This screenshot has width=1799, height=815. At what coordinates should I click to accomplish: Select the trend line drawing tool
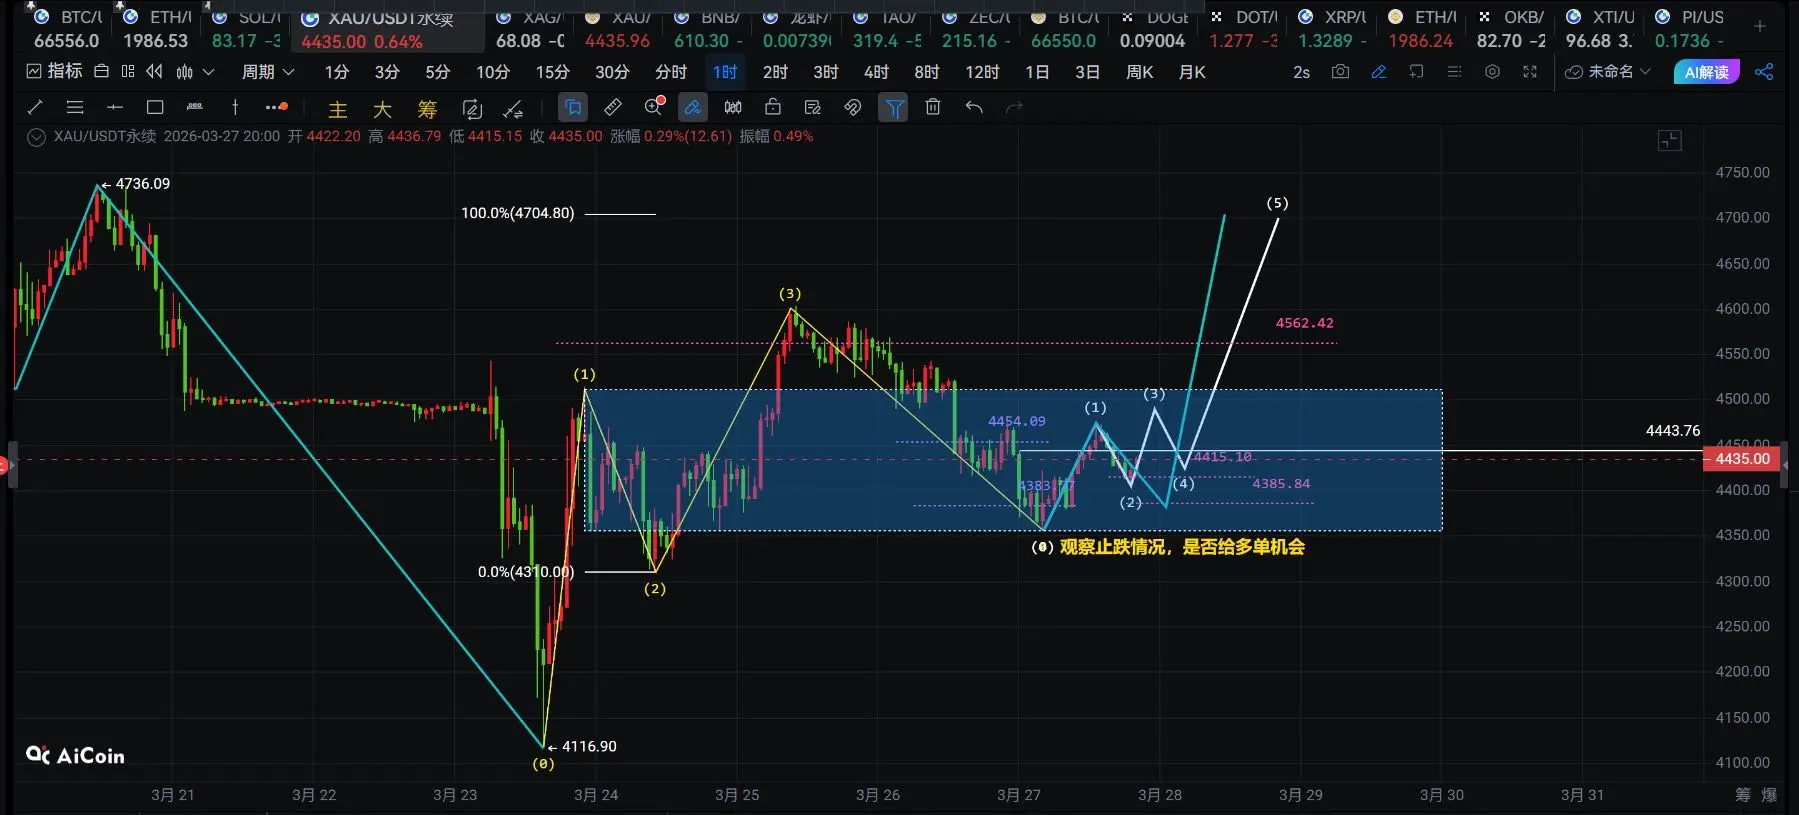point(35,107)
